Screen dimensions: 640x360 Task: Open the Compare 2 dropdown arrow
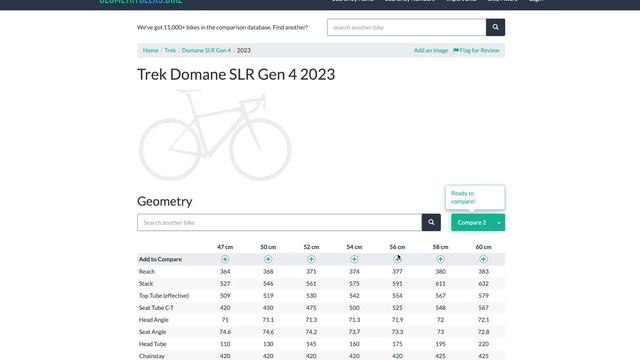pyautogui.click(x=499, y=222)
